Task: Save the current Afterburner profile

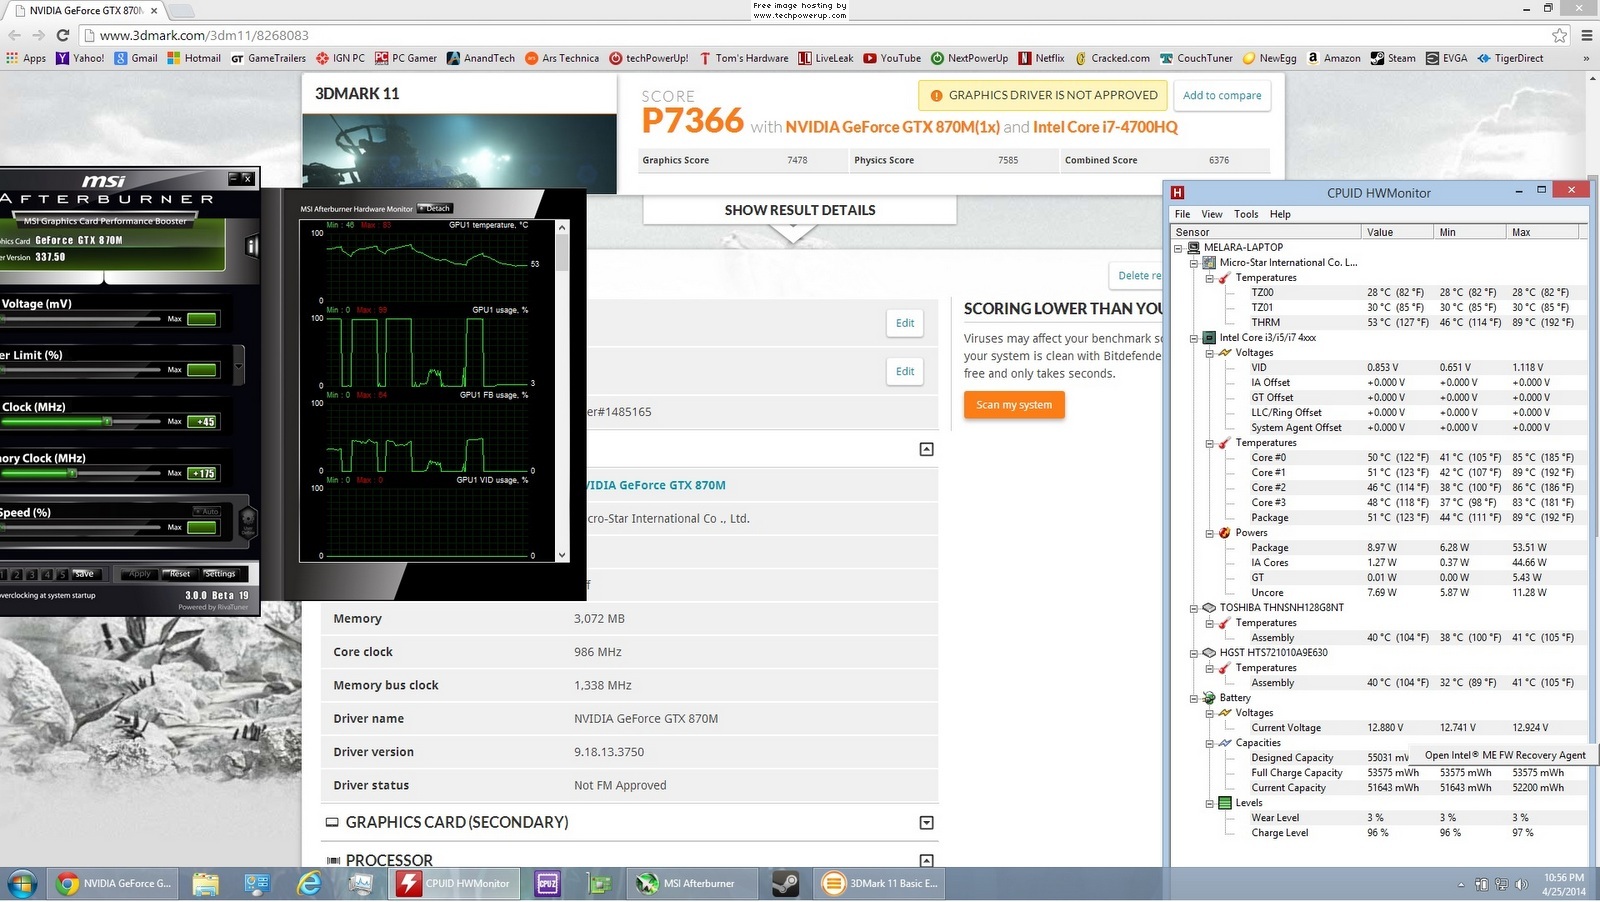Action: pos(85,574)
